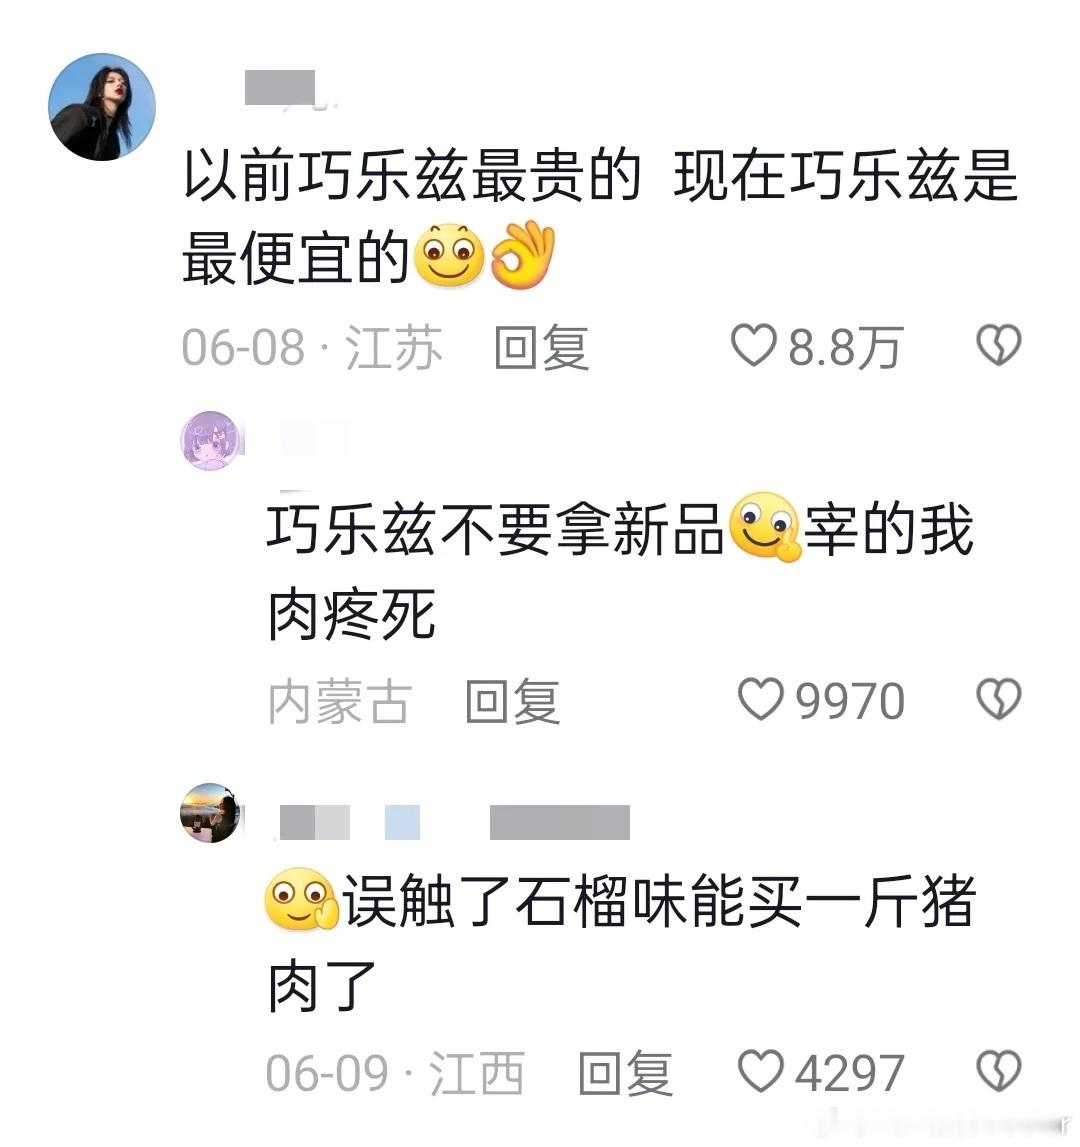Like the 8.8万 comment with heart icon
Image resolution: width=1080 pixels, height=1147 pixels.
tap(753, 345)
